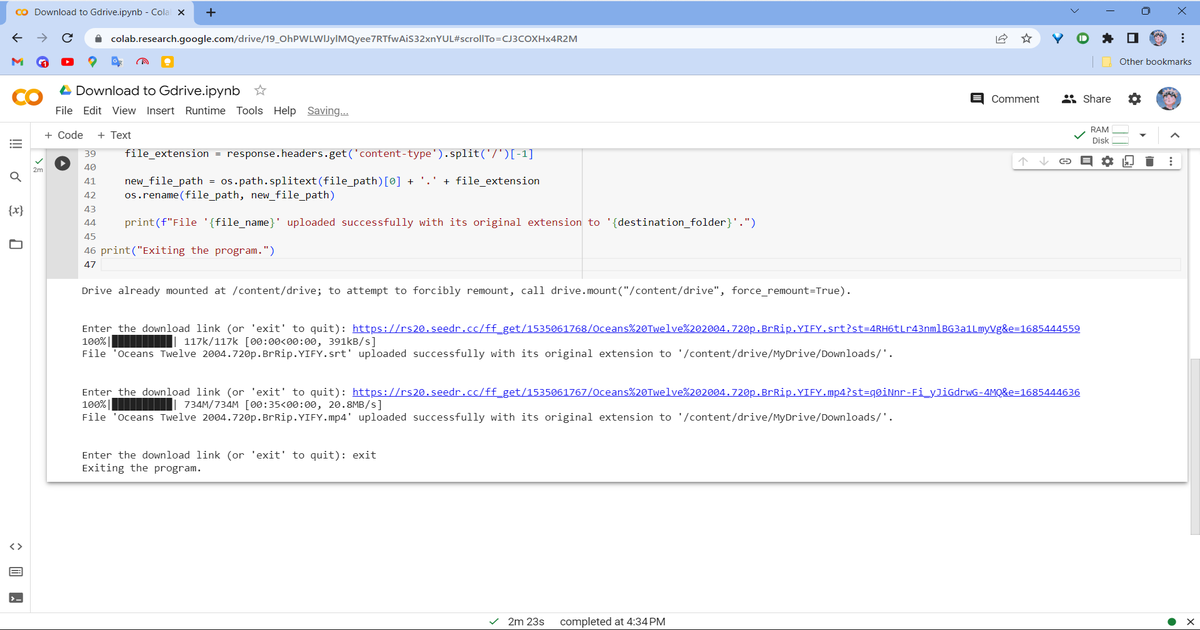Open the Insert menu
This screenshot has height=630, width=1200.
160,111
